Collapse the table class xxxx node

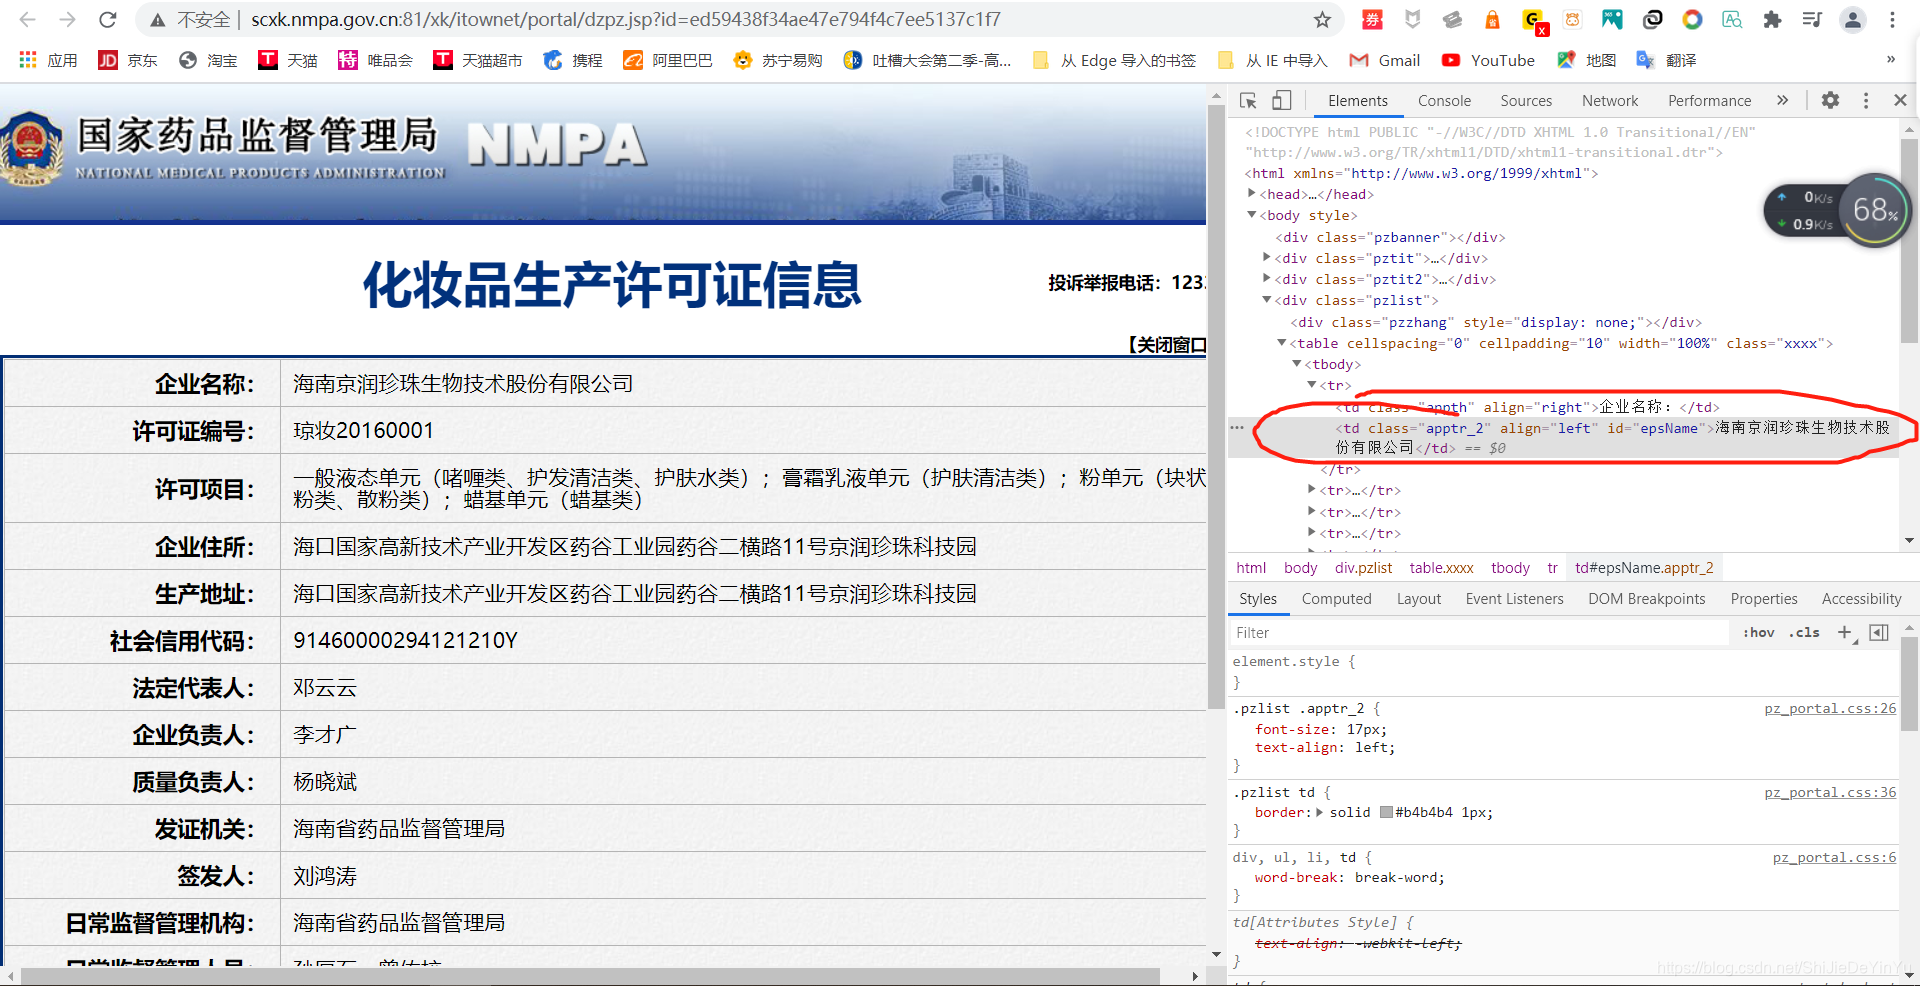pyautogui.click(x=1282, y=343)
